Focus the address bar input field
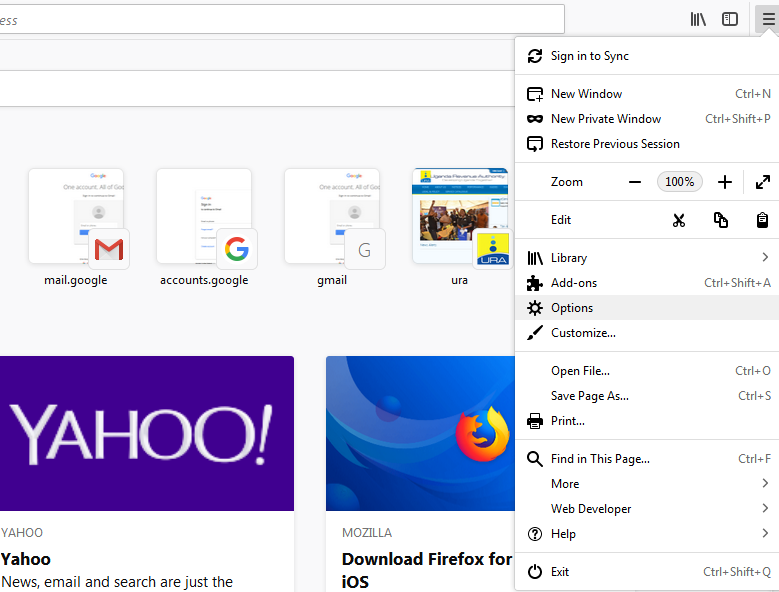 282,20
